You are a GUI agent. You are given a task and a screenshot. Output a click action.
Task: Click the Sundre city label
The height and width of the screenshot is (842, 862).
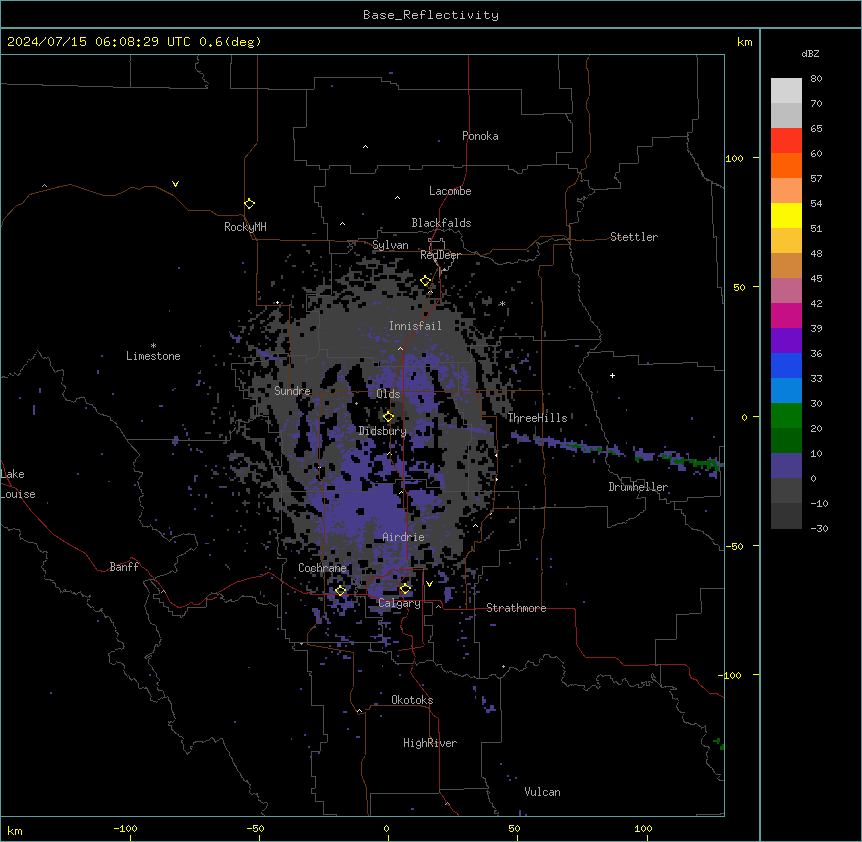(x=292, y=391)
